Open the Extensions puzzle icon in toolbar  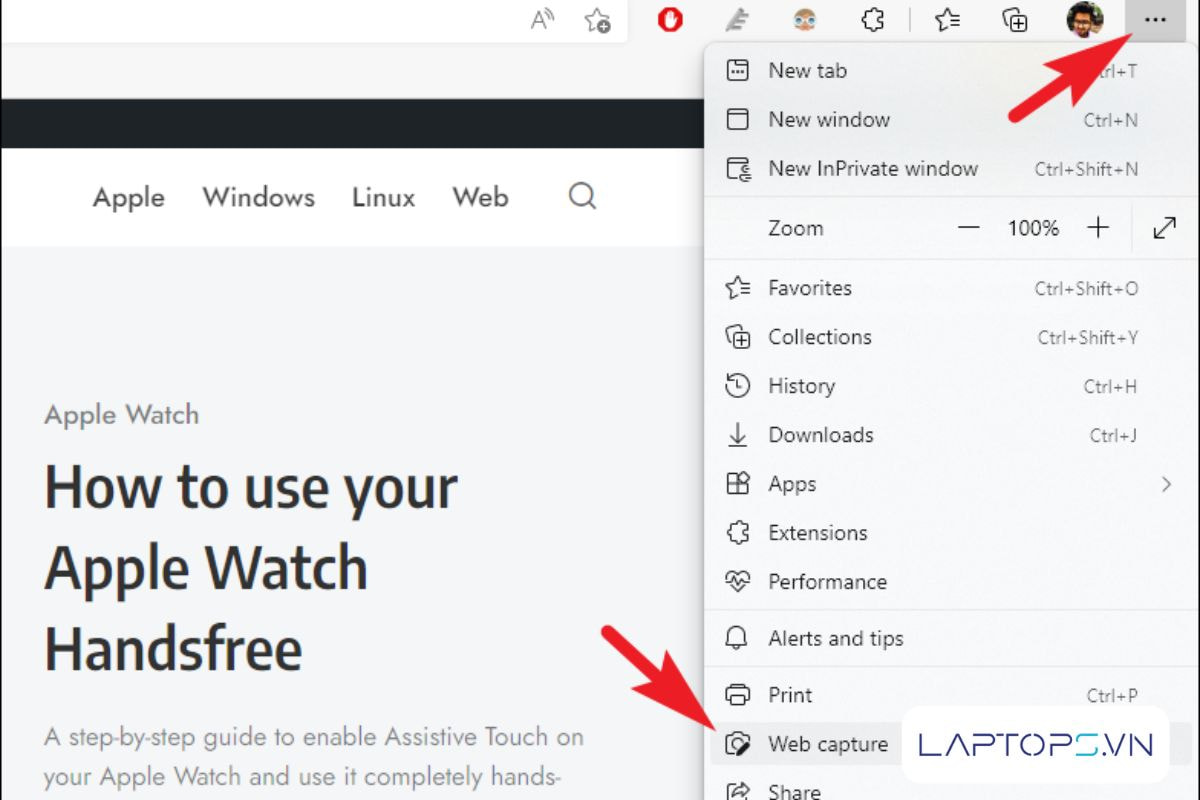click(873, 20)
